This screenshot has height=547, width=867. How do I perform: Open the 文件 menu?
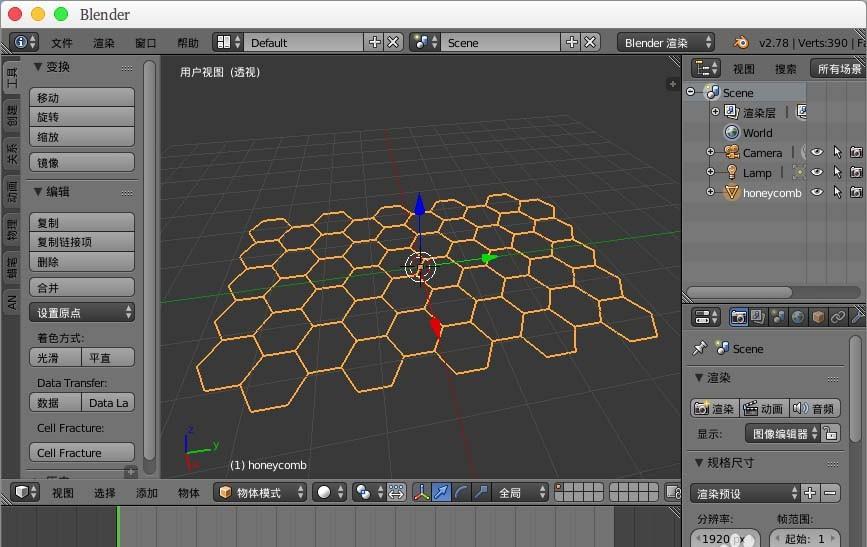pos(61,43)
